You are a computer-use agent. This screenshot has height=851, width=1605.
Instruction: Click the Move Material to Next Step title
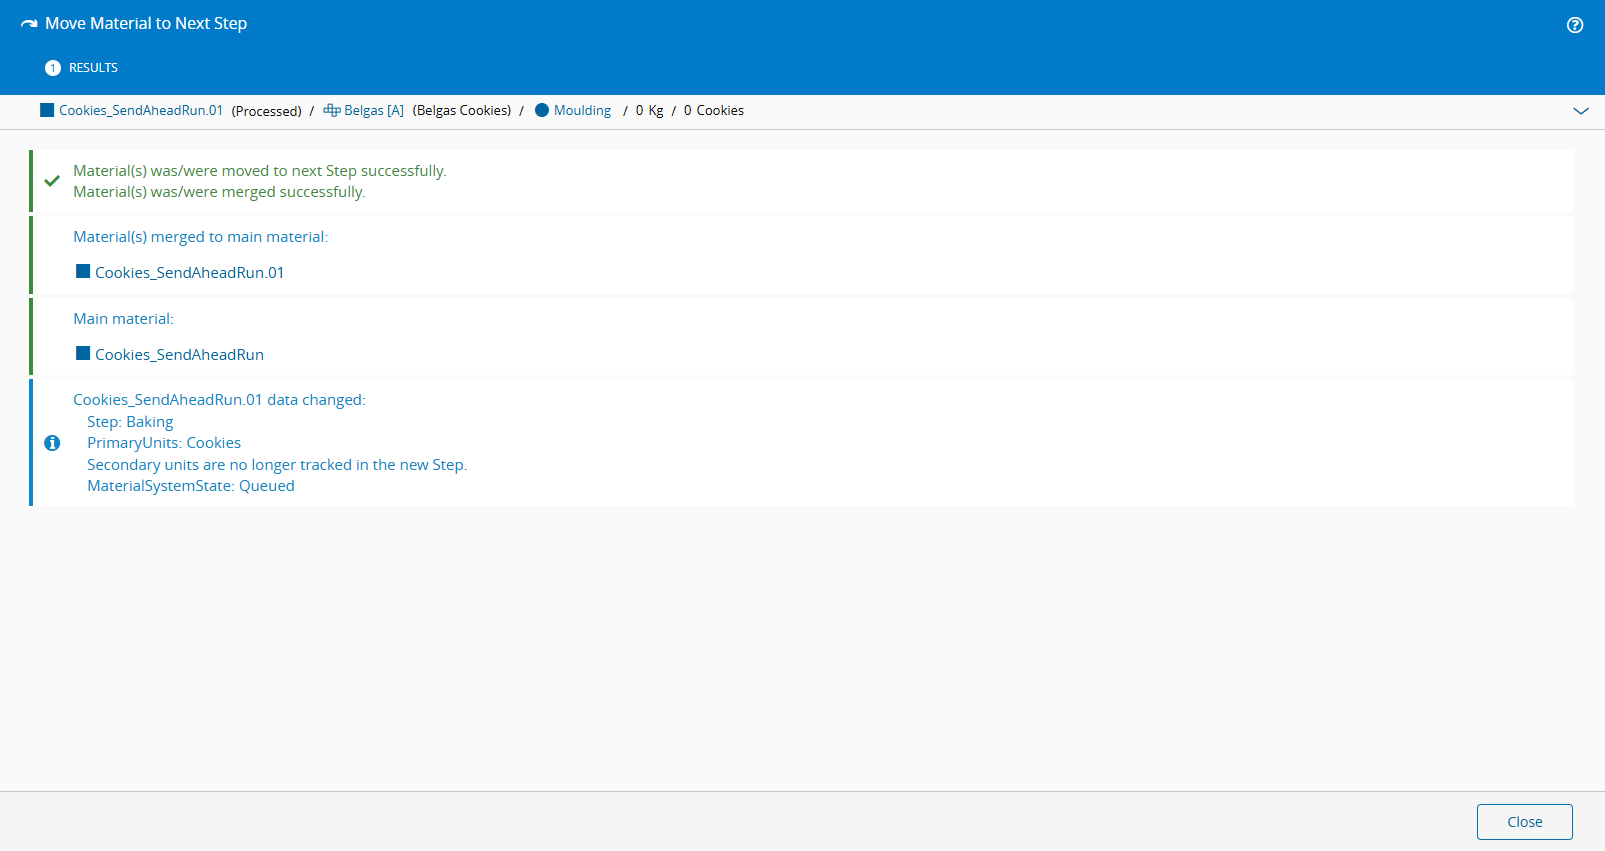click(x=146, y=23)
